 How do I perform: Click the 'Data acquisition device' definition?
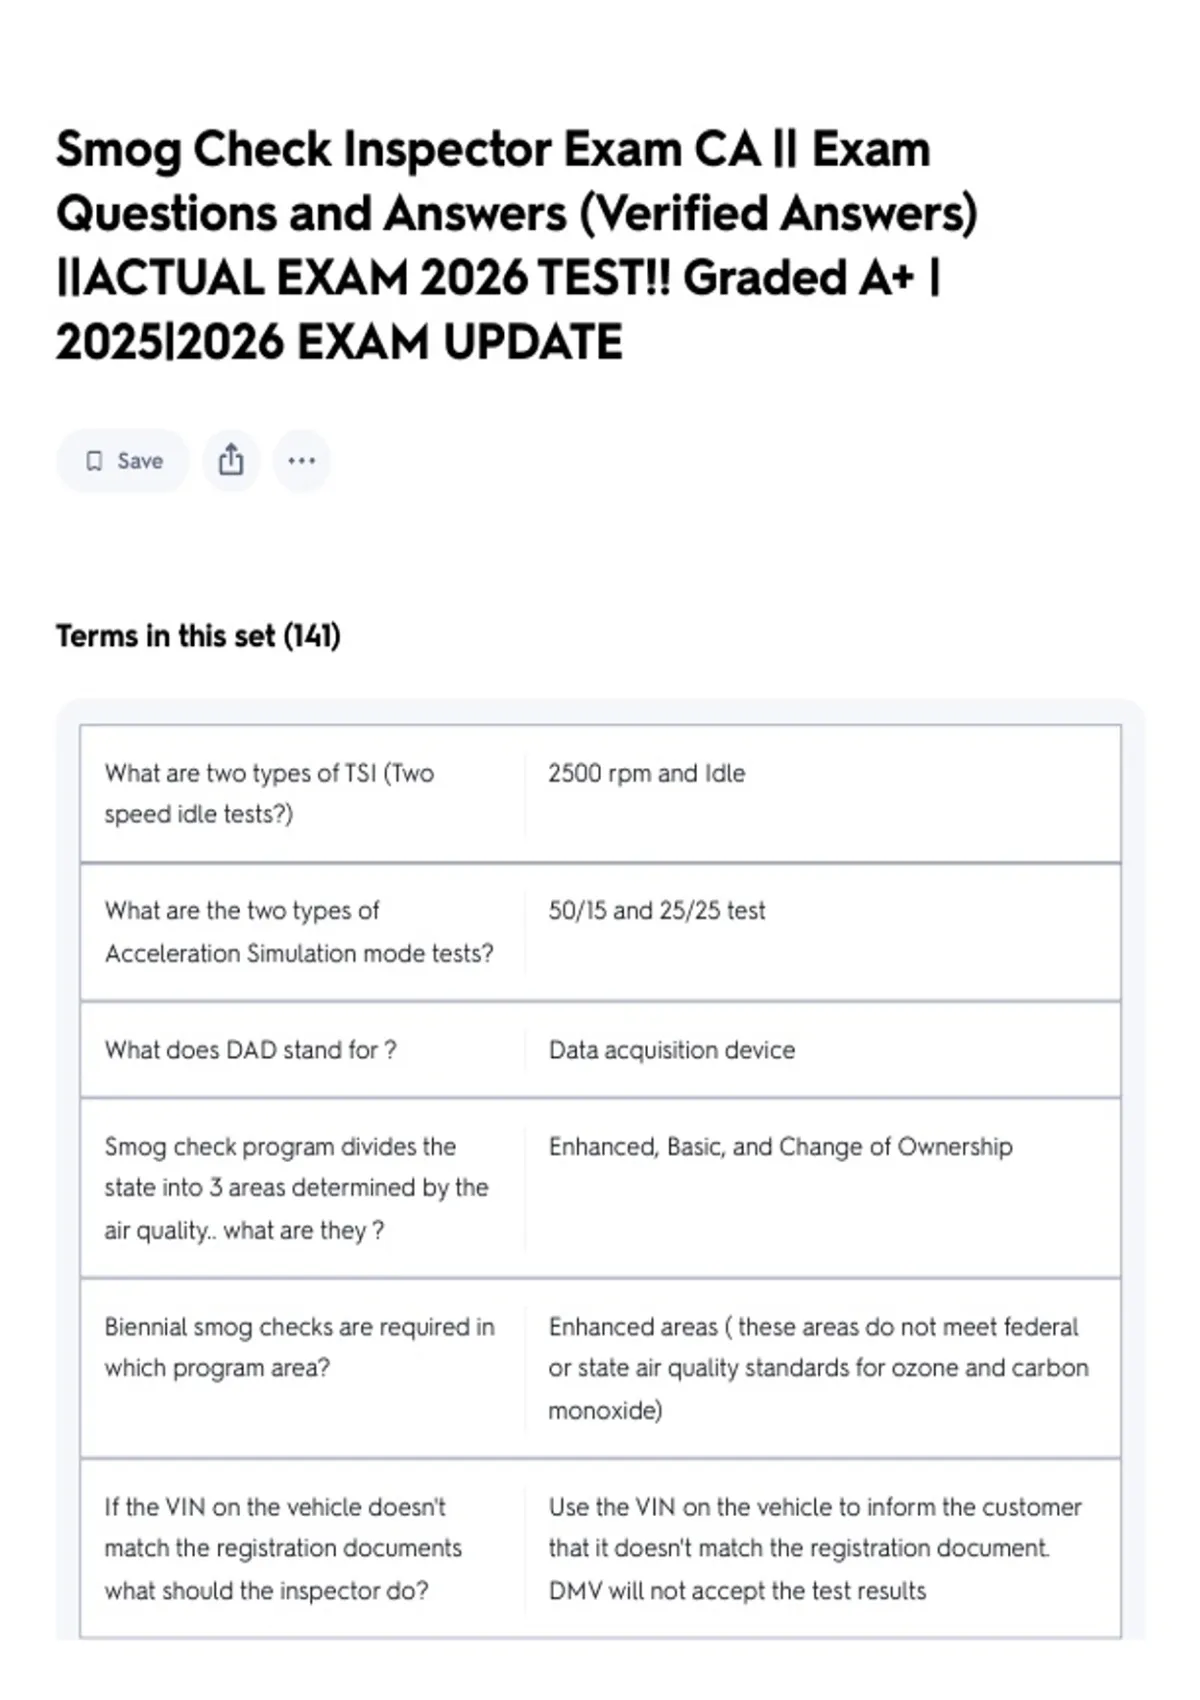click(672, 1050)
